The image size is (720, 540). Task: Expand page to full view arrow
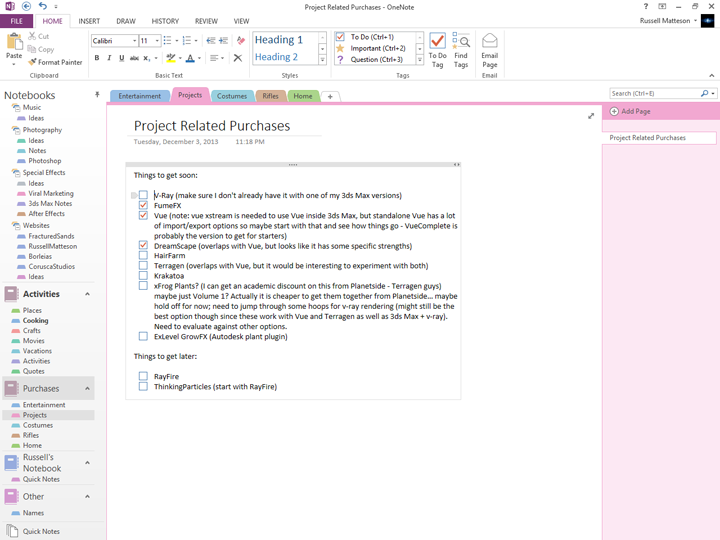591,116
